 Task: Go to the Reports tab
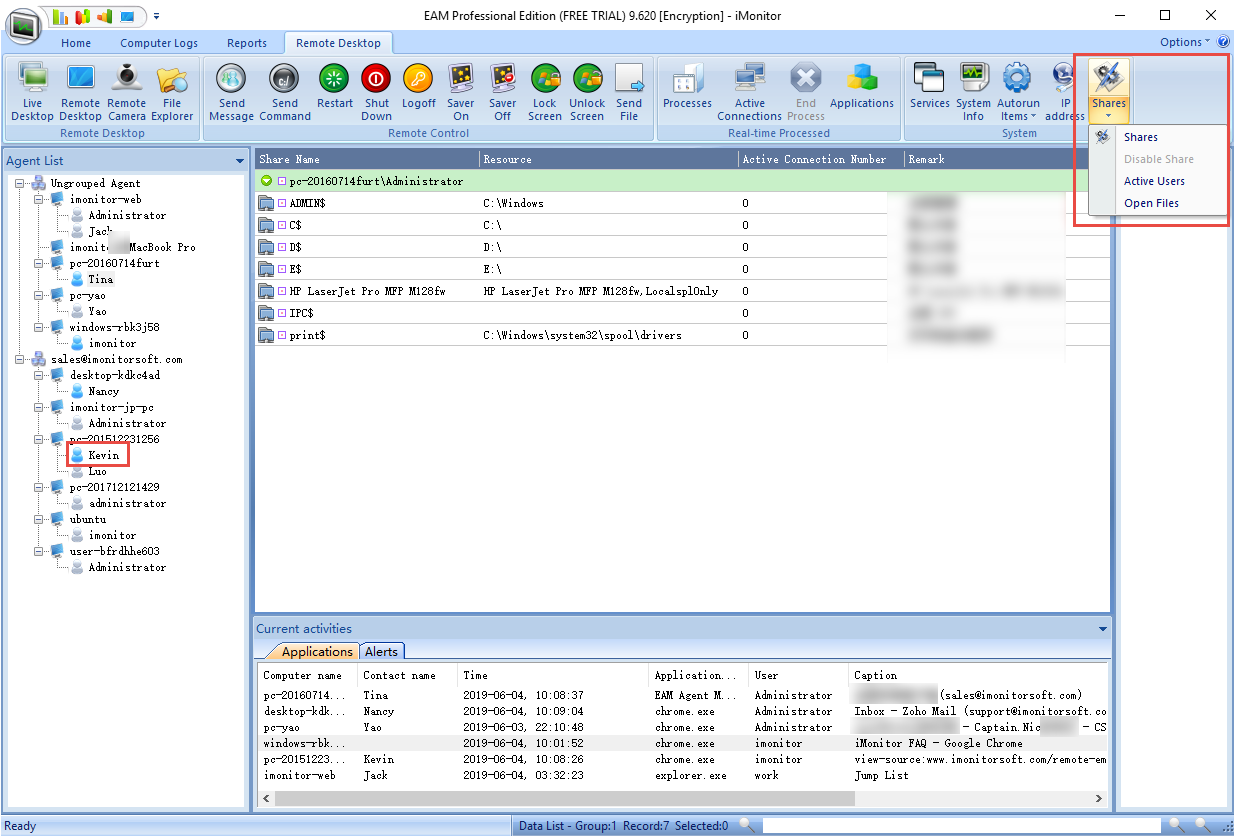tap(247, 43)
